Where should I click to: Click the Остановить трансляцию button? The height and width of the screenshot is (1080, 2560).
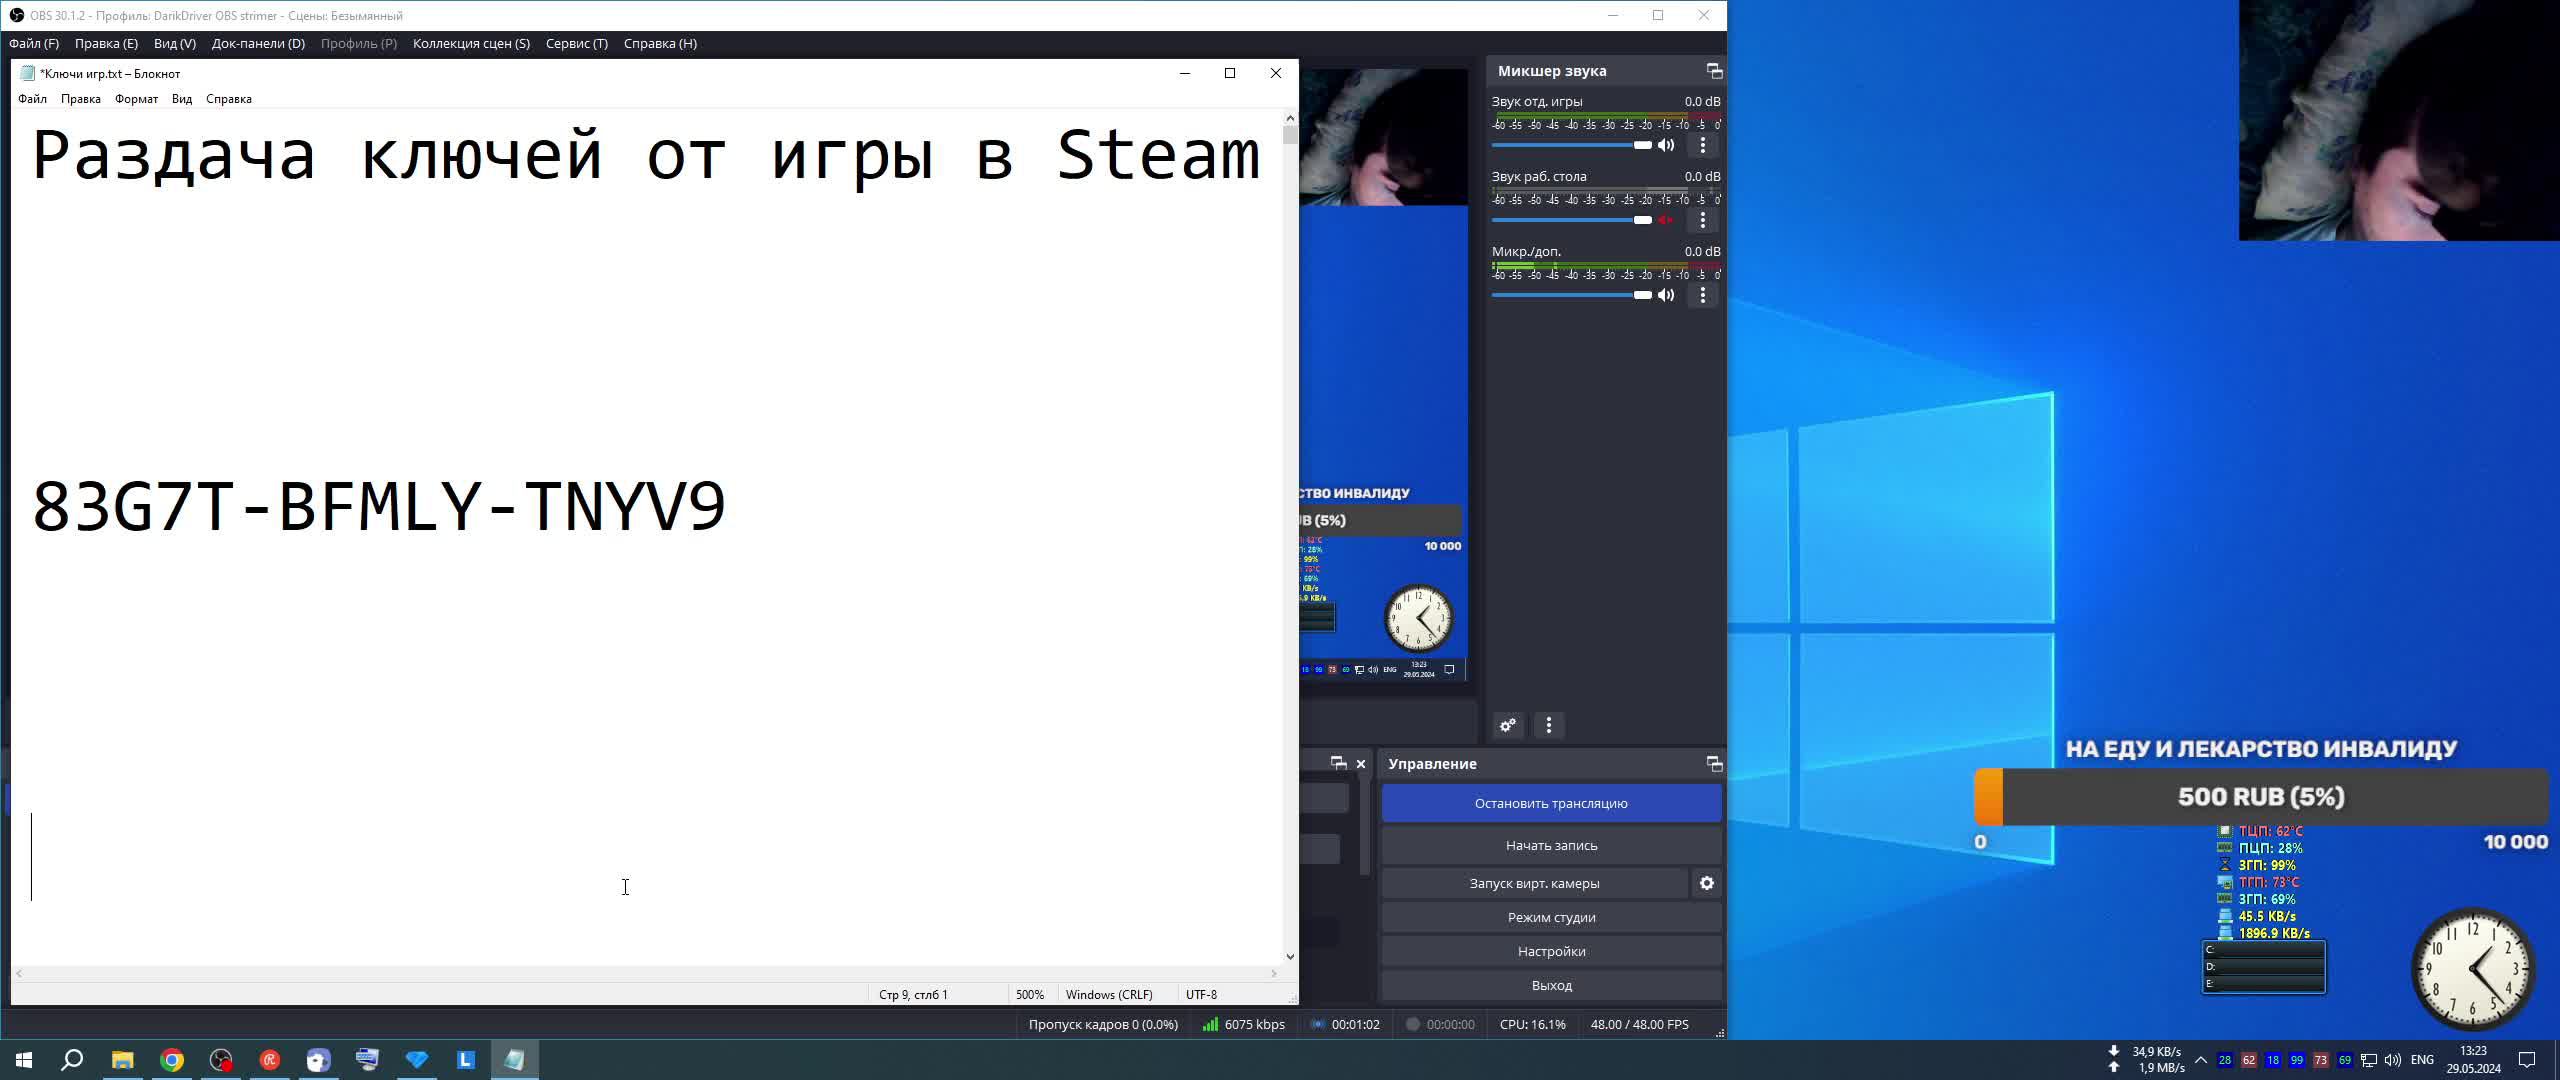1551,803
